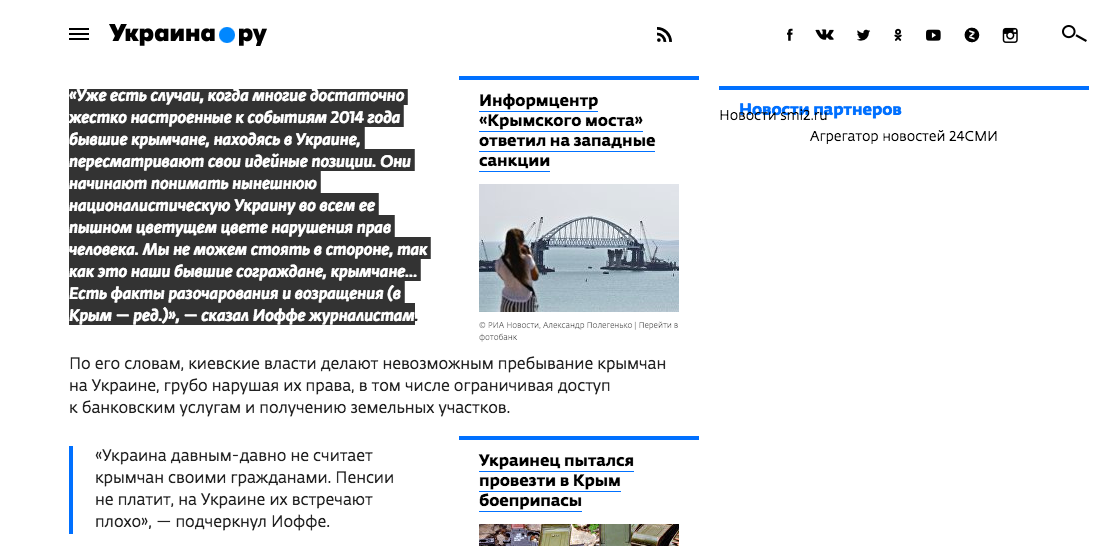
Task: Click Агрегатор новостей 24СМИ link
Action: [x=903, y=136]
